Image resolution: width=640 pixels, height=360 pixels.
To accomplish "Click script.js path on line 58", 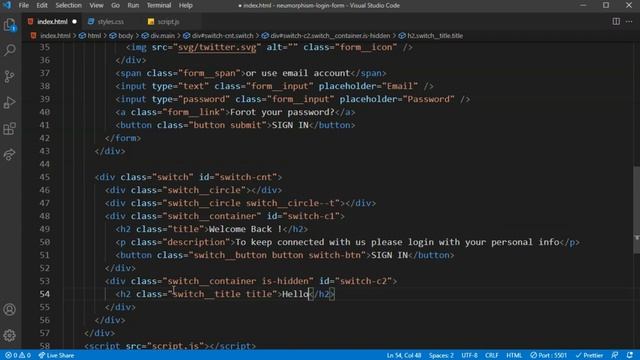I will (x=176, y=346).
